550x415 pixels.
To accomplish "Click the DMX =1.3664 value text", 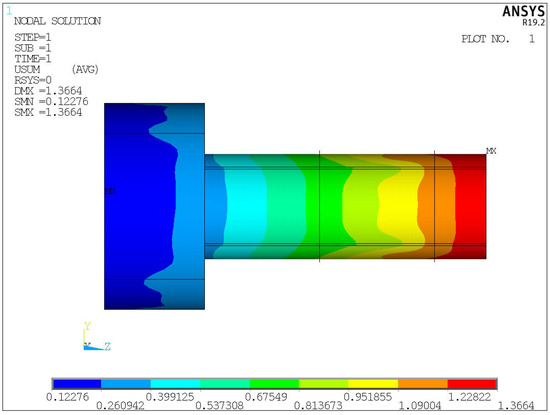I will coord(48,91).
